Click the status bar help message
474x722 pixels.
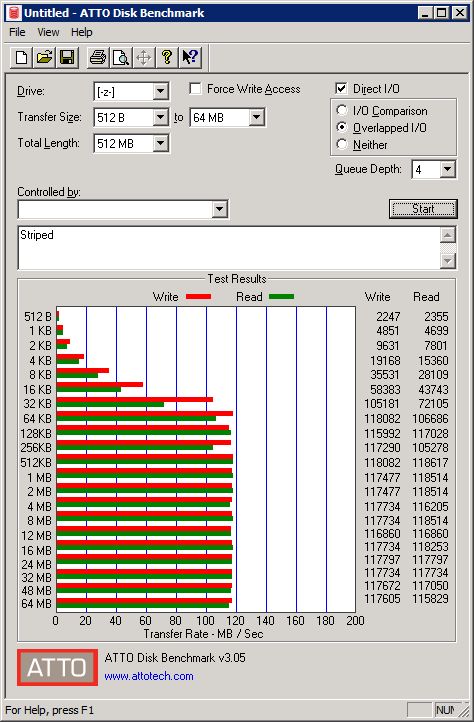[x=49, y=710]
